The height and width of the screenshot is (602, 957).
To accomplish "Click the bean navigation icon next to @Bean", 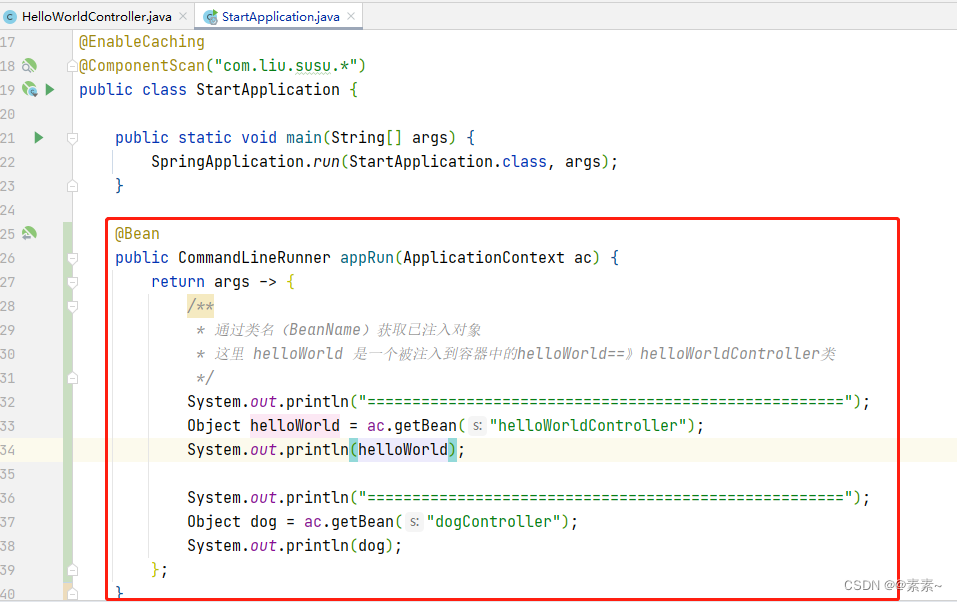I will coord(30,233).
